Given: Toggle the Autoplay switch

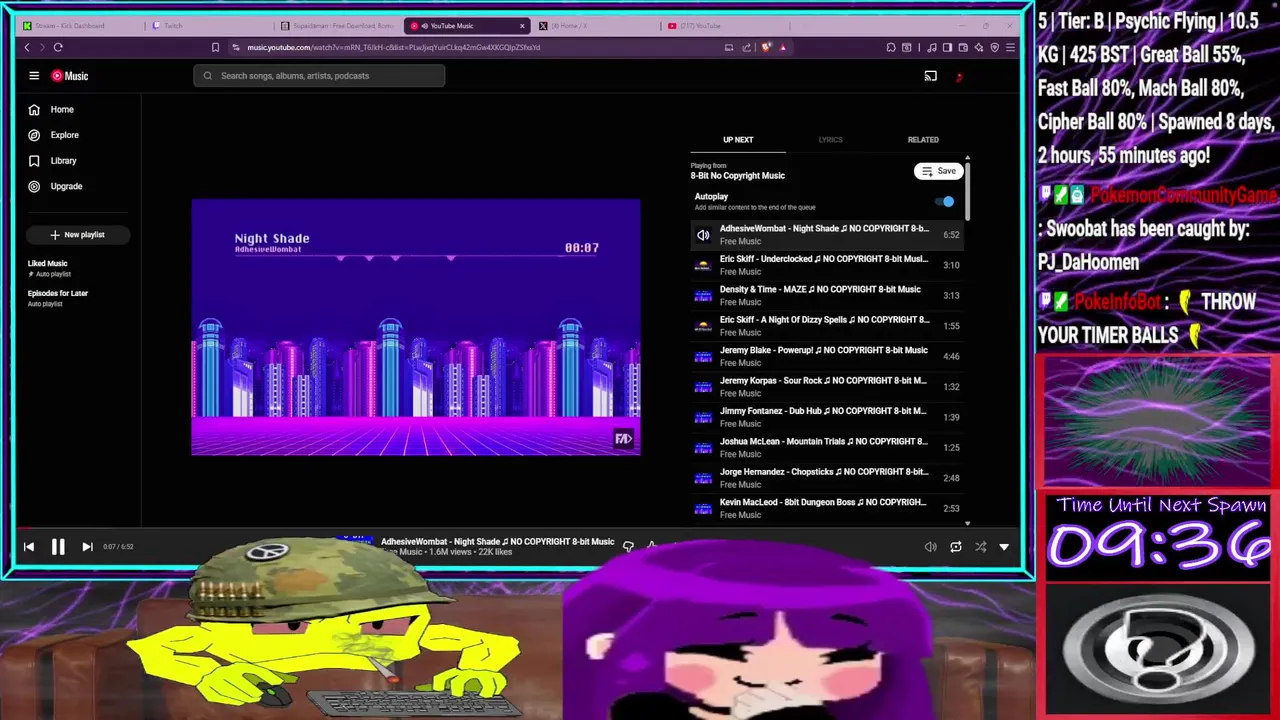Looking at the screenshot, I should coord(945,202).
